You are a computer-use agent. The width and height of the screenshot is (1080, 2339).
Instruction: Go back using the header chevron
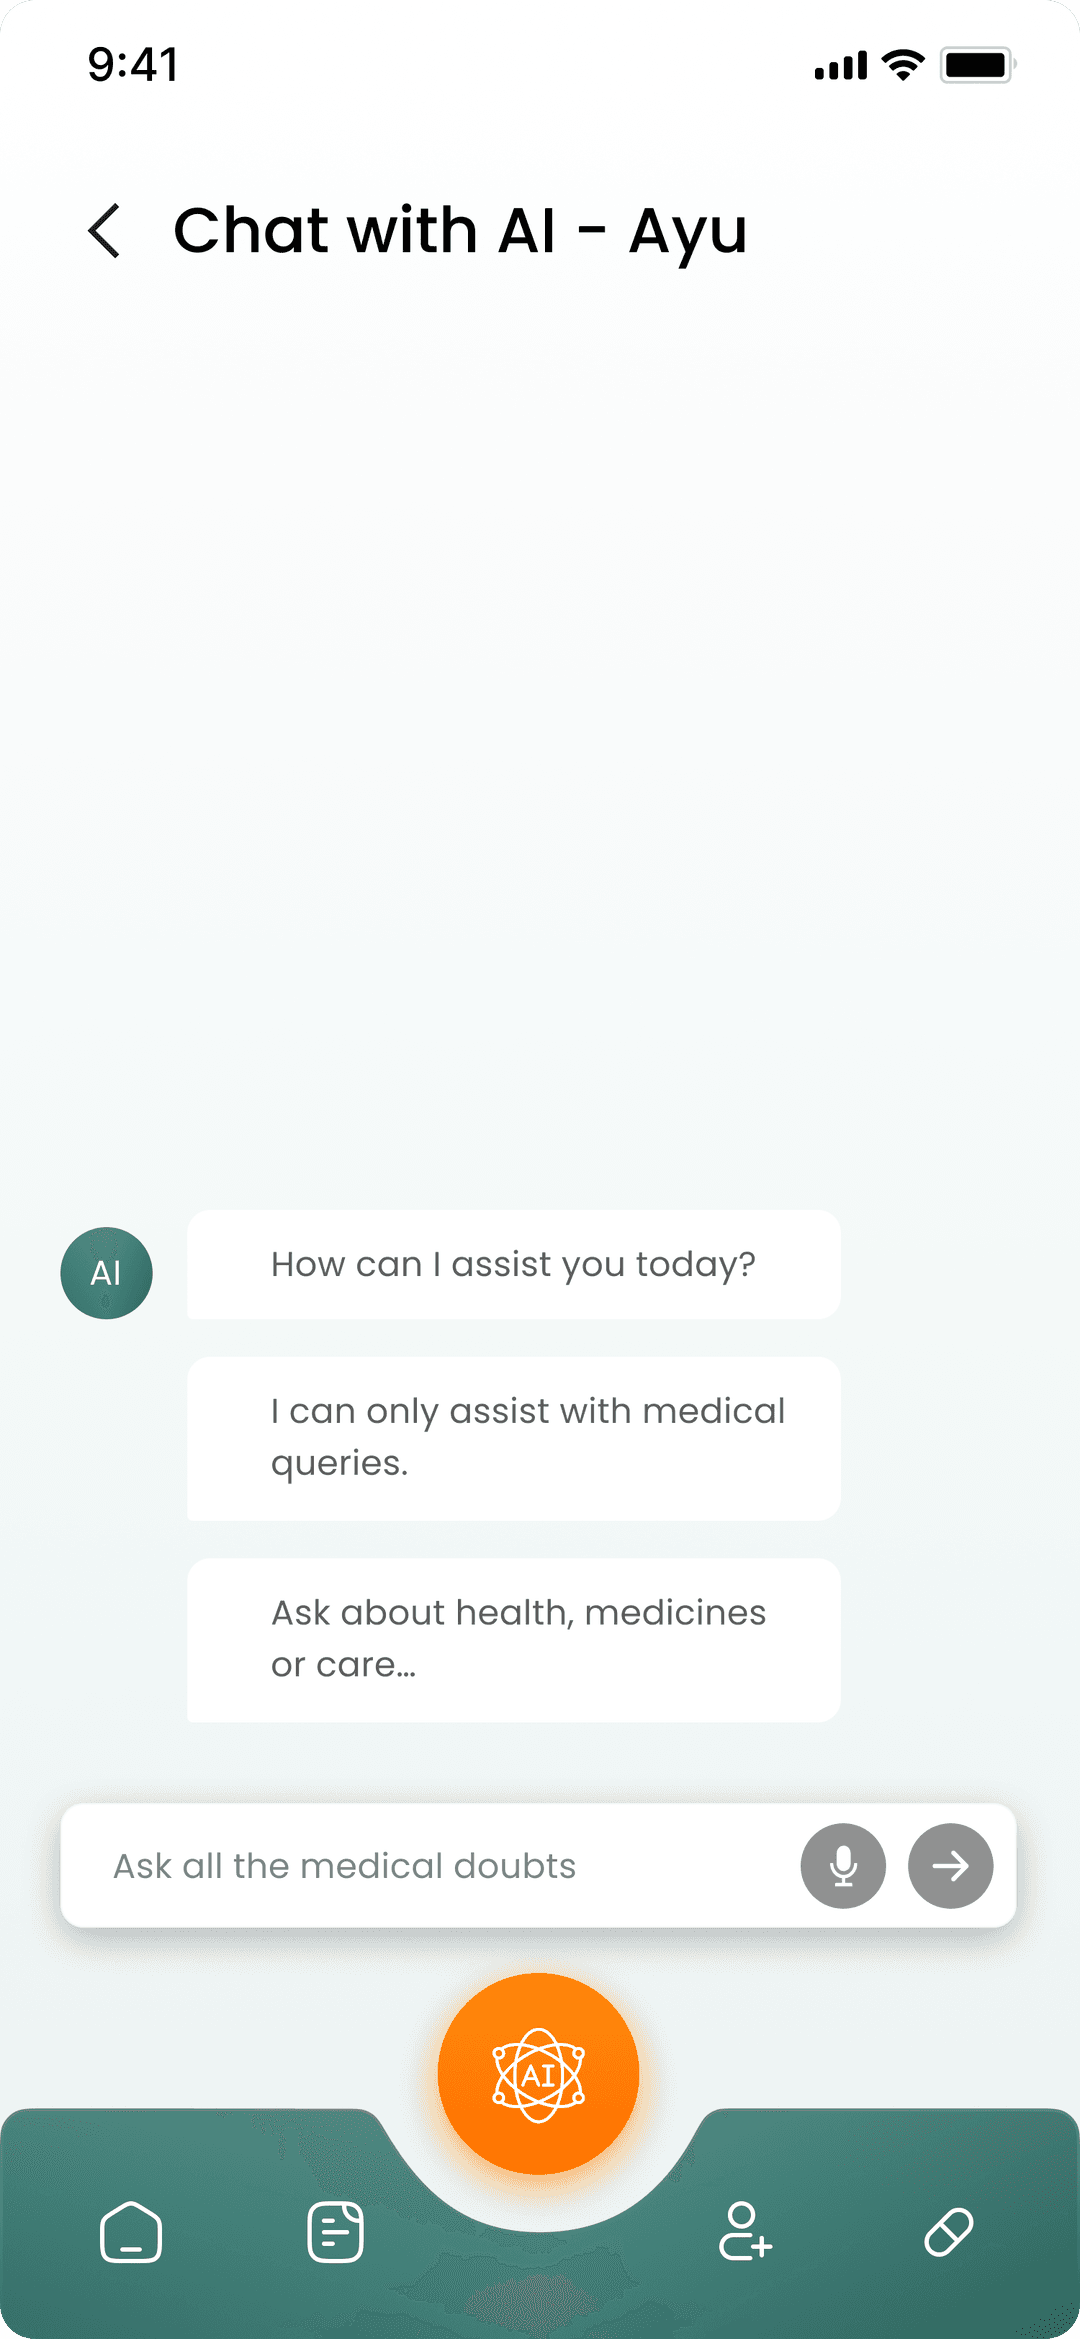point(104,231)
